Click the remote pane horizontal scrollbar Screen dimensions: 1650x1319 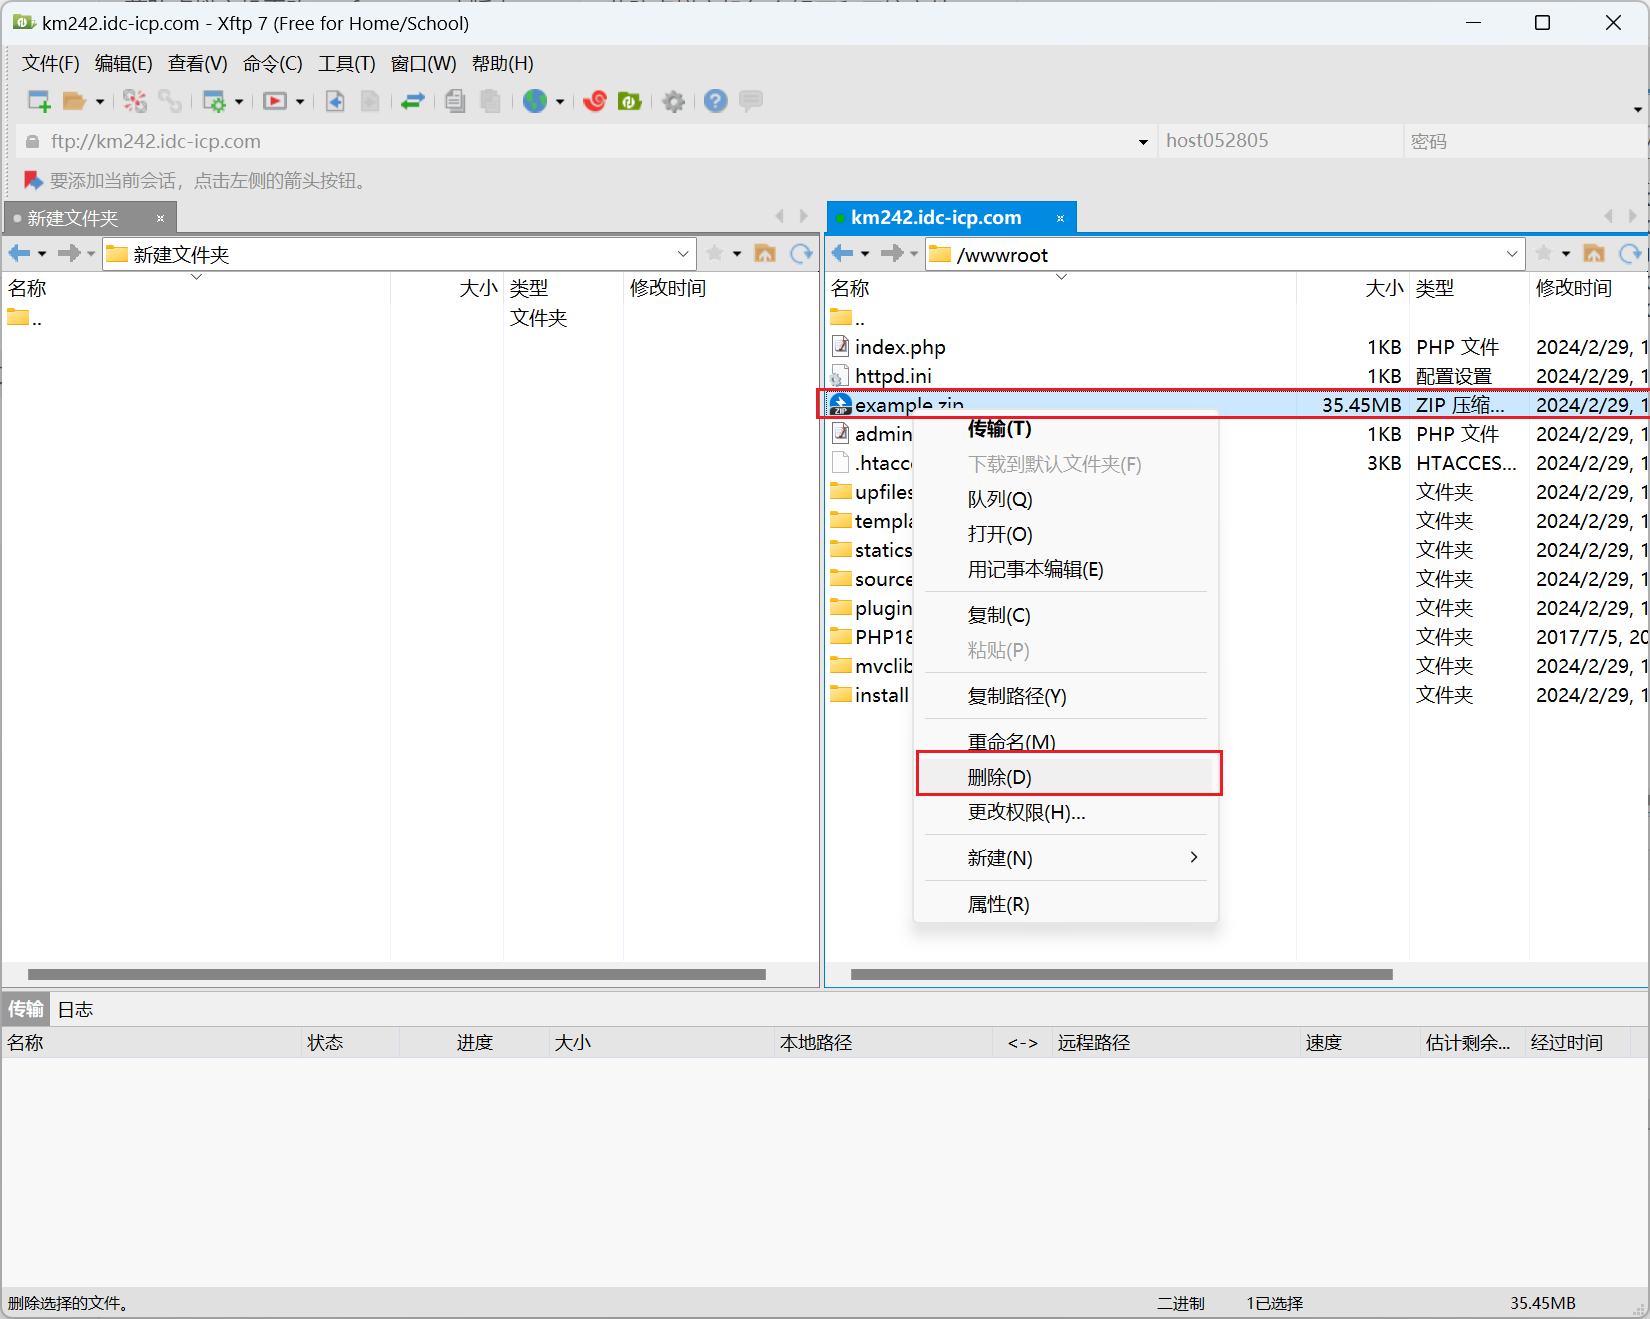[x=1120, y=974]
